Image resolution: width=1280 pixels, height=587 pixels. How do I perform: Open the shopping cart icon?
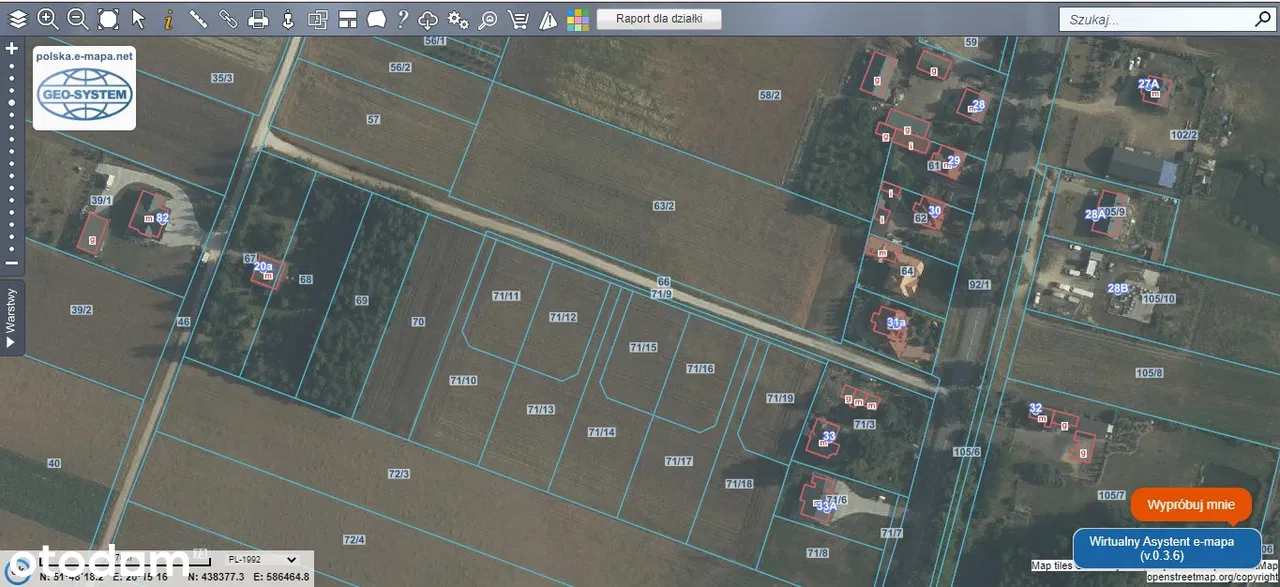(518, 18)
